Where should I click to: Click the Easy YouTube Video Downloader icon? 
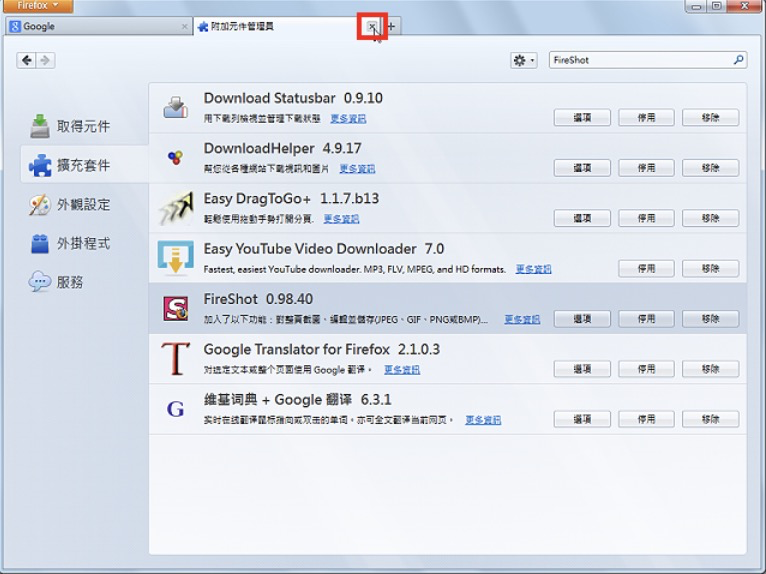175,258
